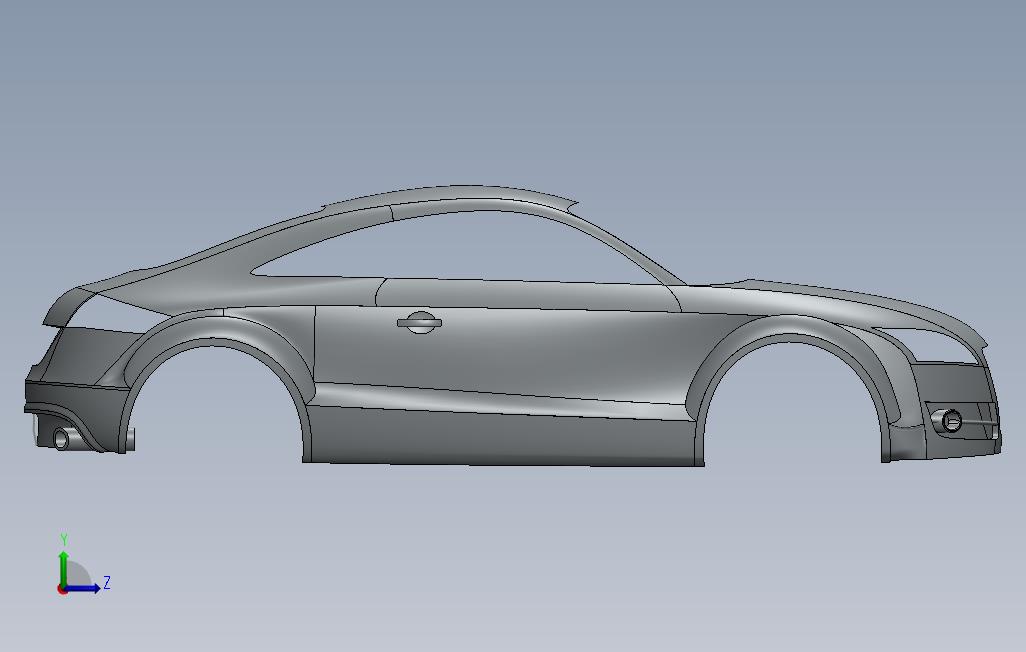The height and width of the screenshot is (652, 1026).
Task: Select the rear exhaust pipe opening
Action: coord(62,438)
